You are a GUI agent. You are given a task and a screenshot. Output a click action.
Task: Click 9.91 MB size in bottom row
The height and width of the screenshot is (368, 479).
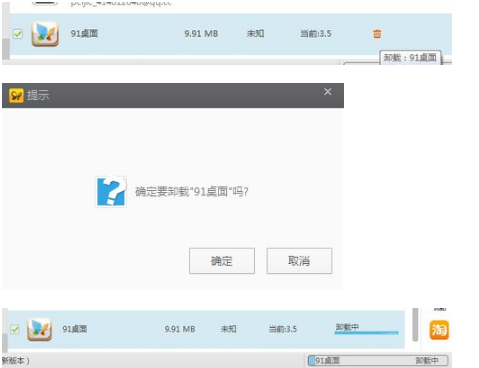(180, 329)
